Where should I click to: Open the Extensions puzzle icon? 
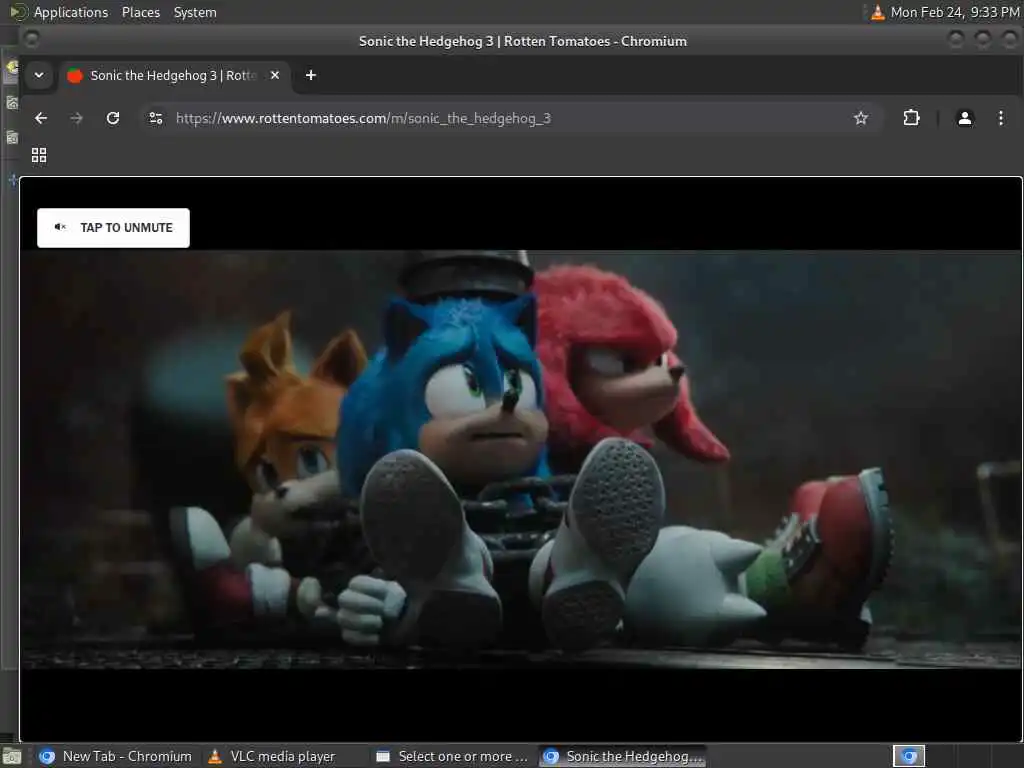point(911,118)
